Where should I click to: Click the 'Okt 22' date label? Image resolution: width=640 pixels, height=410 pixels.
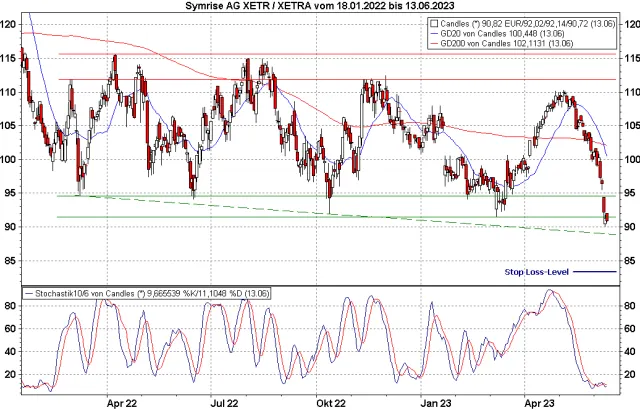(x=331, y=403)
